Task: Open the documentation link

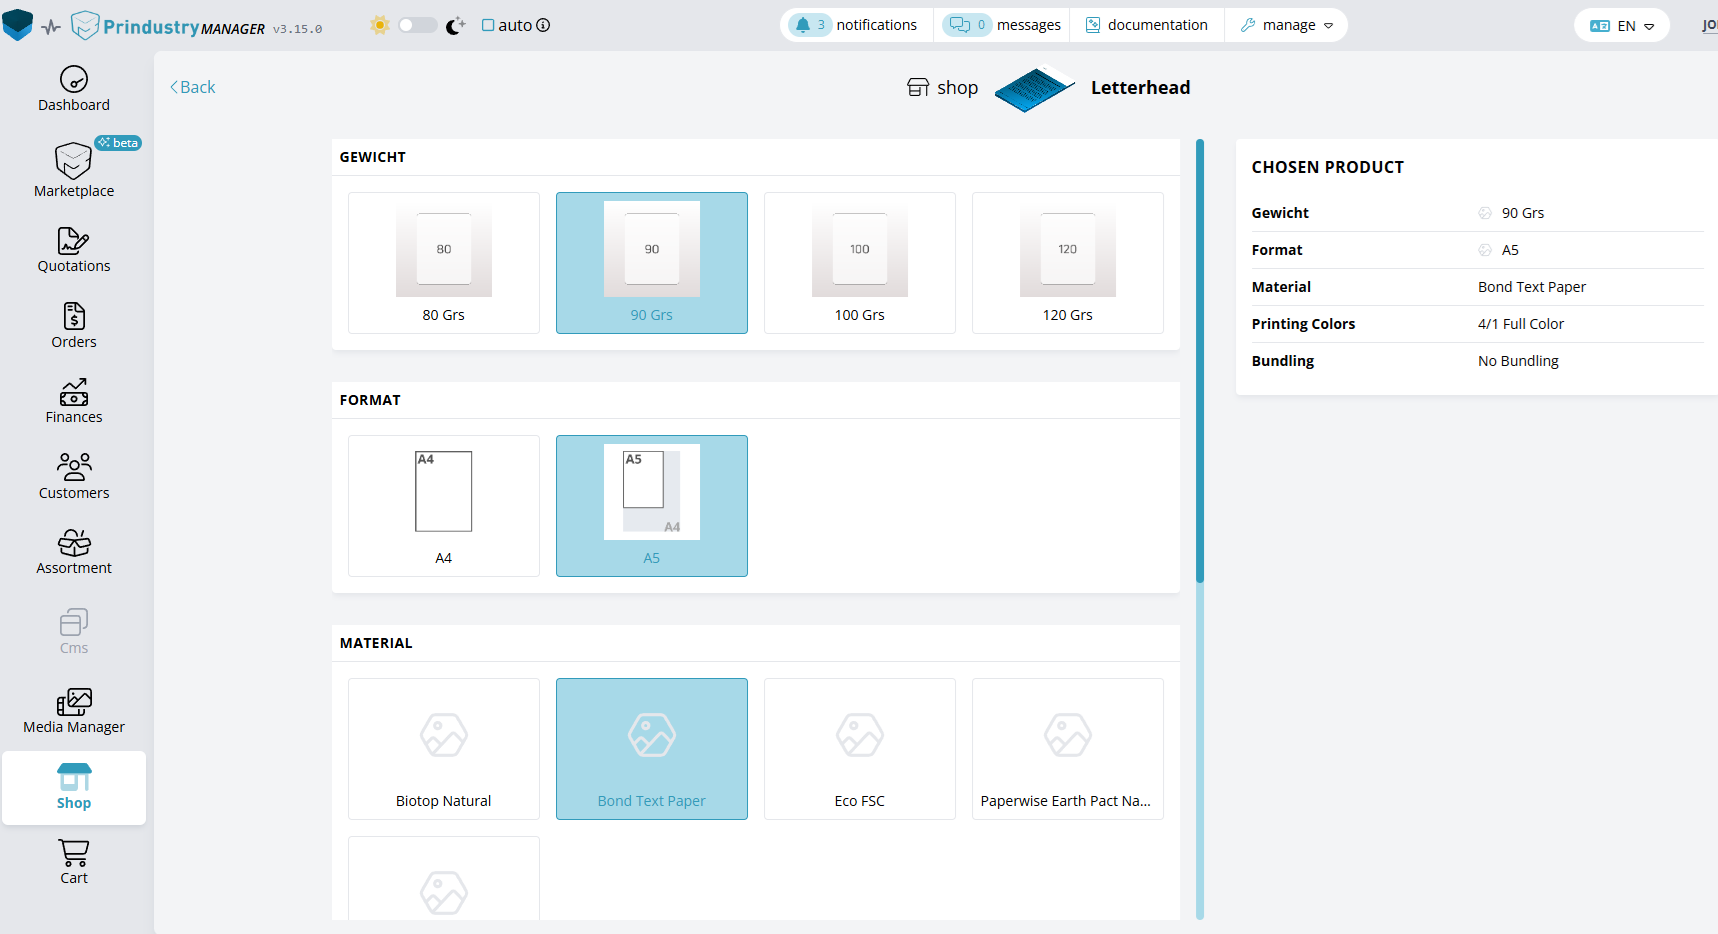Action: [1147, 25]
